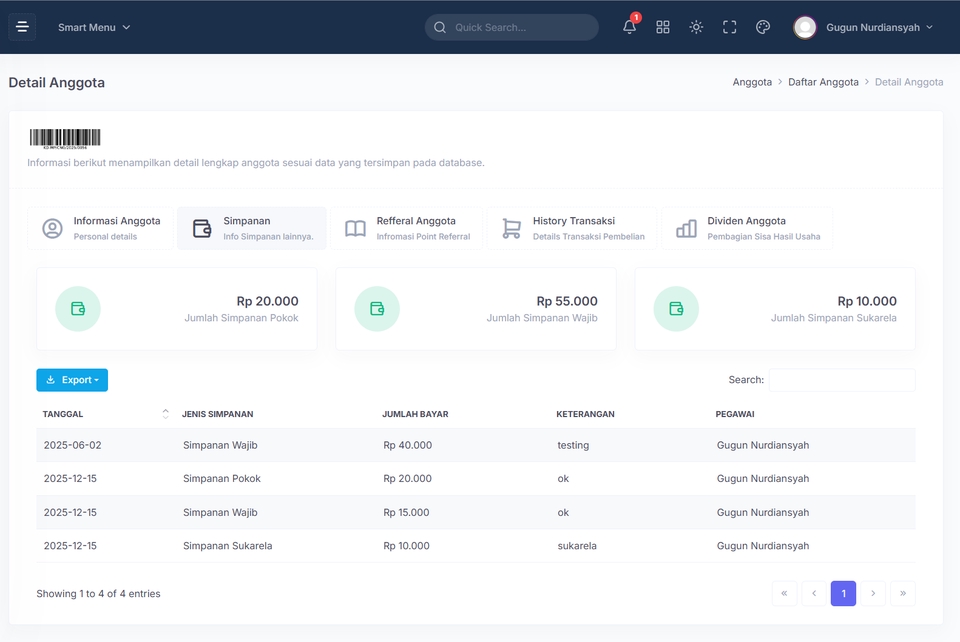Sort by Keterangan column header

585,414
